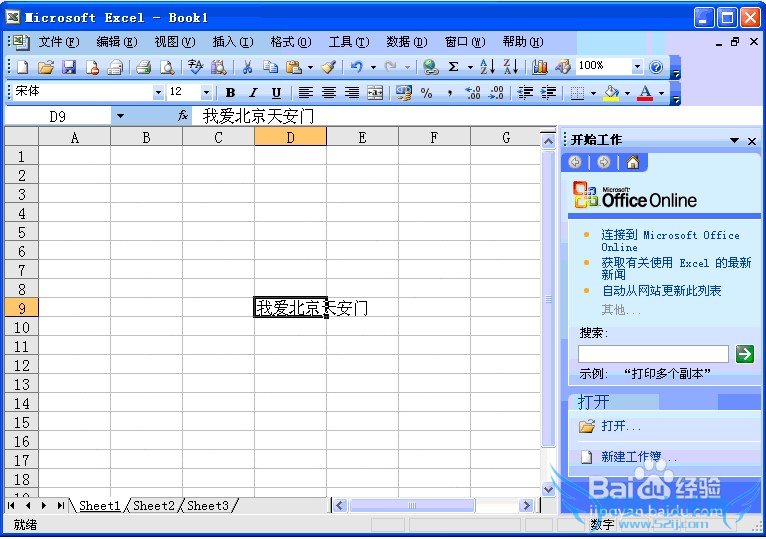Apply percent style format
Screen dimensions: 766x539
coord(426,92)
